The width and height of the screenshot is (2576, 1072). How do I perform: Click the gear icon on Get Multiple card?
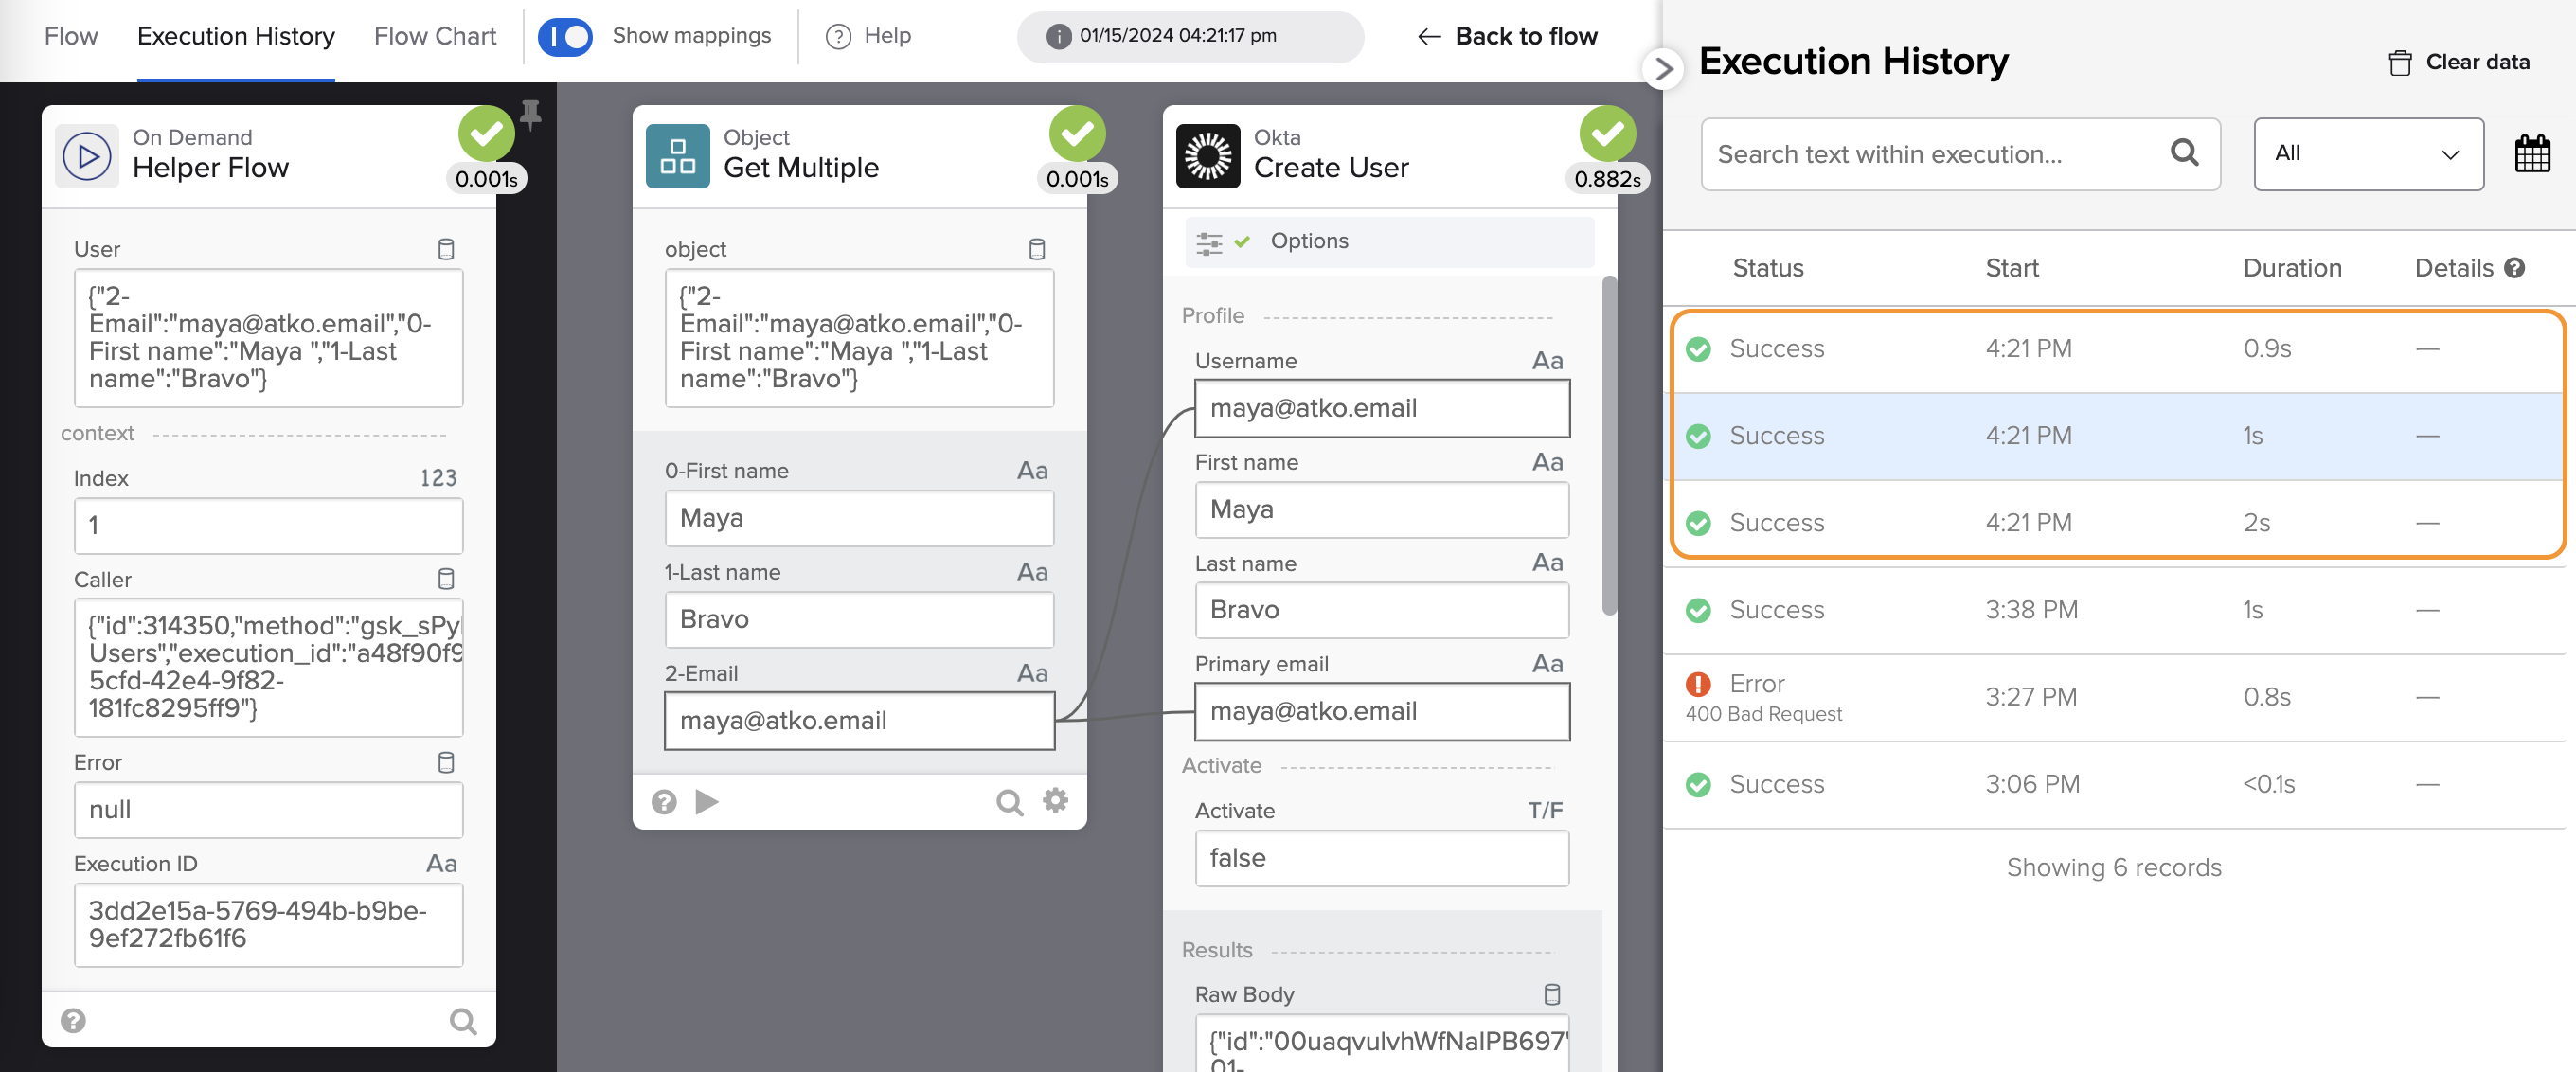tap(1055, 800)
